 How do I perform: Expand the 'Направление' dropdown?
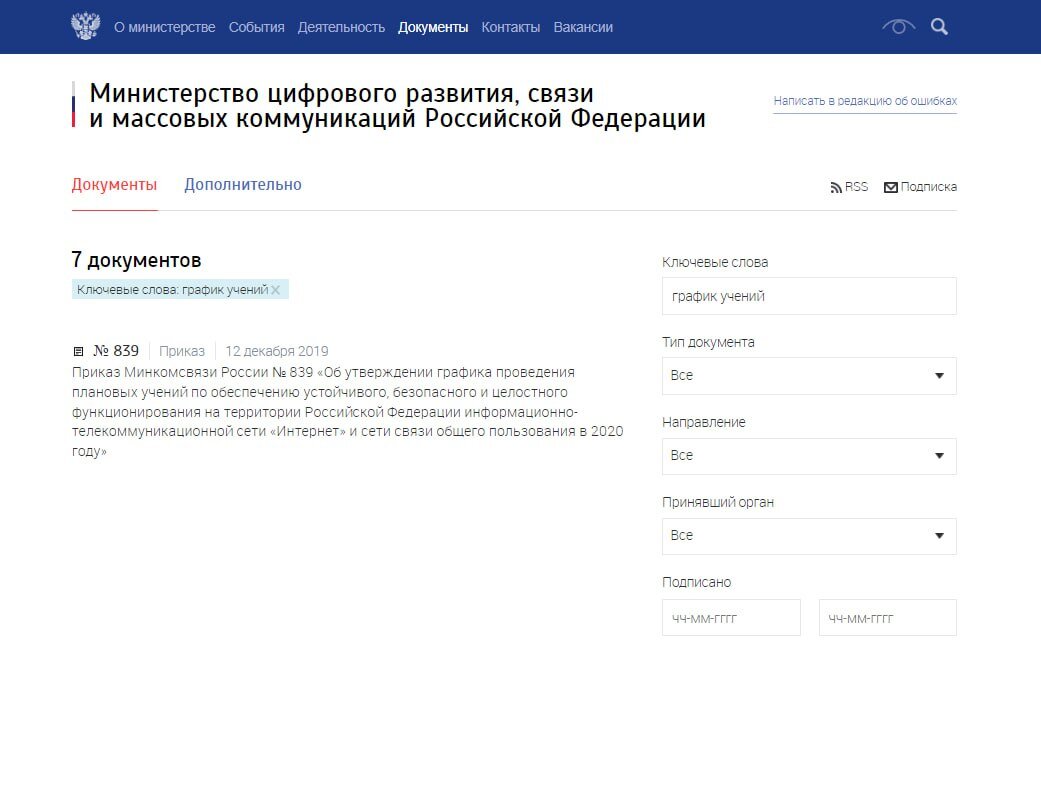click(809, 456)
